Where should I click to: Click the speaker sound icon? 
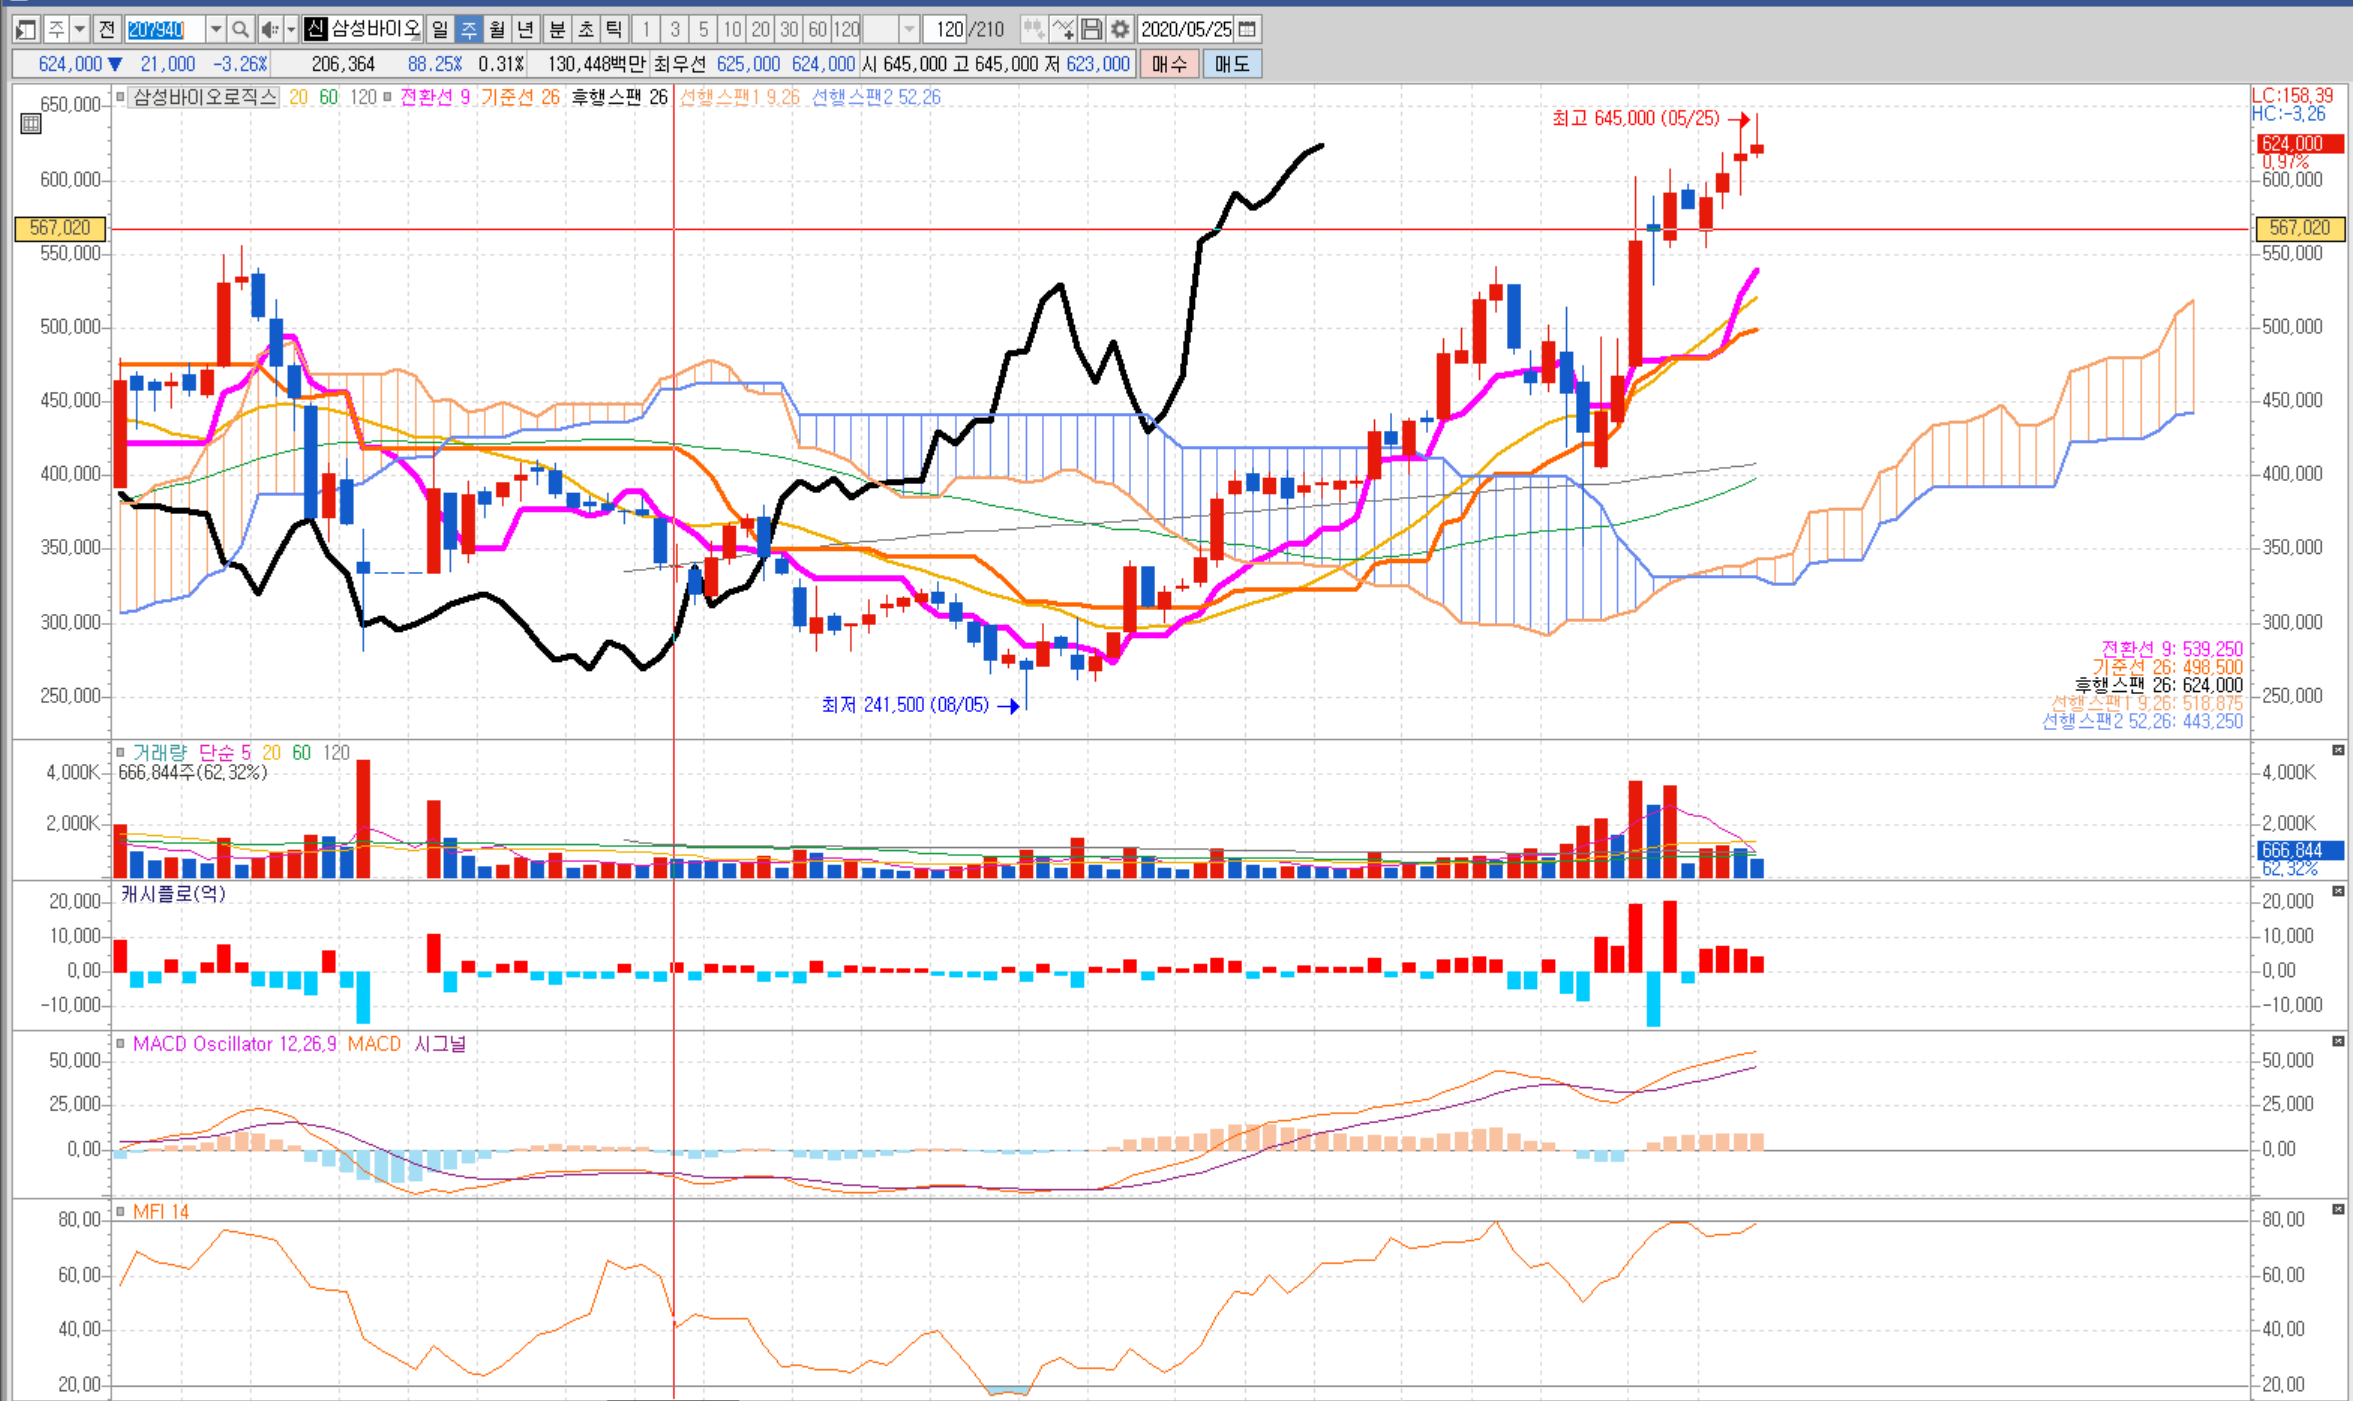click(x=269, y=30)
